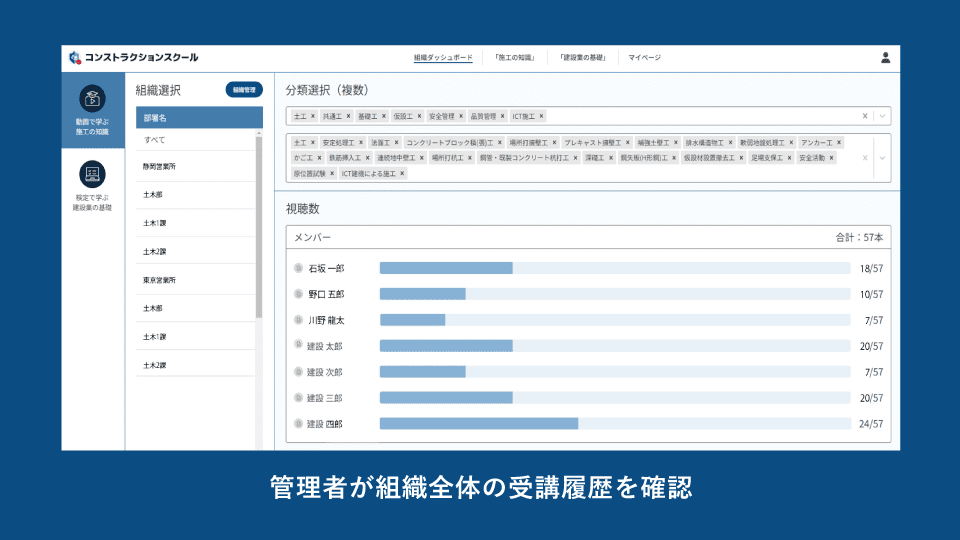Click 建設 次郎 member avatar icon
The image size is (960, 540).
click(x=298, y=372)
